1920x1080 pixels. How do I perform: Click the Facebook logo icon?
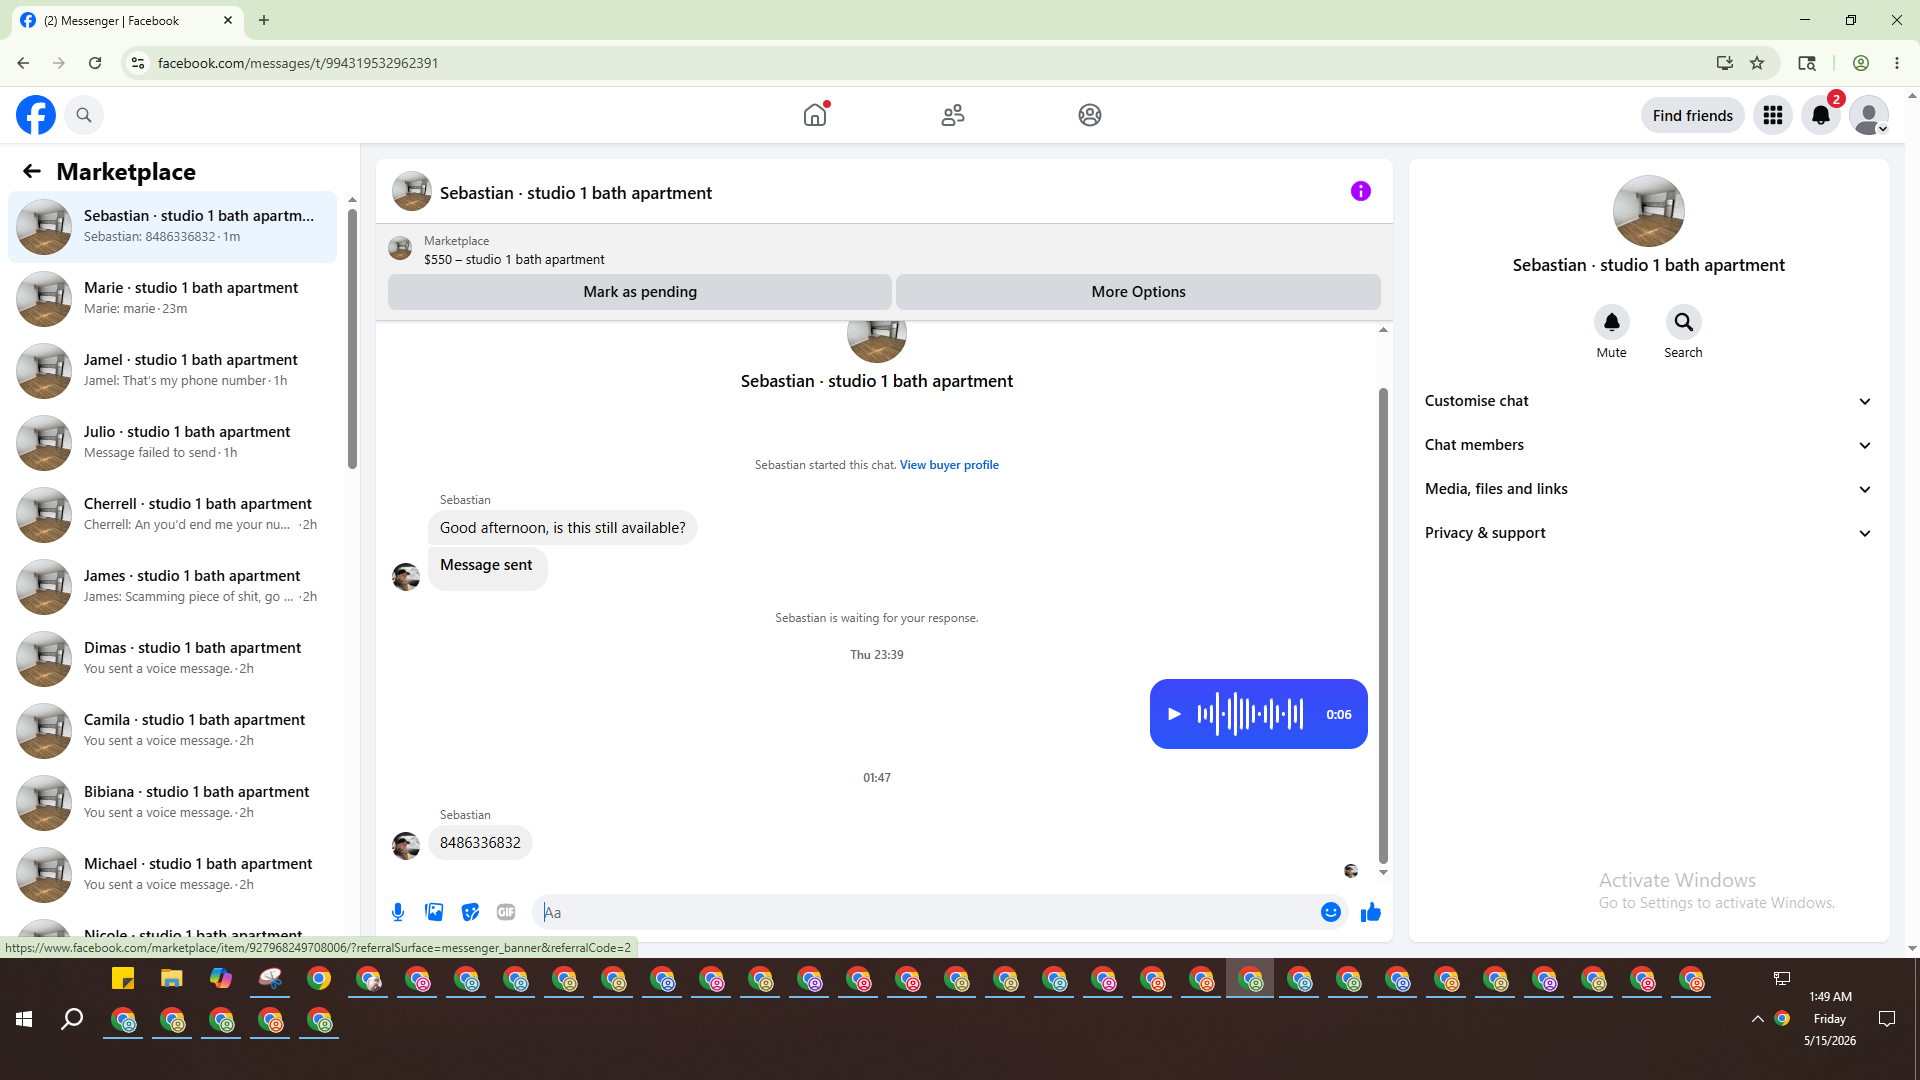point(36,115)
